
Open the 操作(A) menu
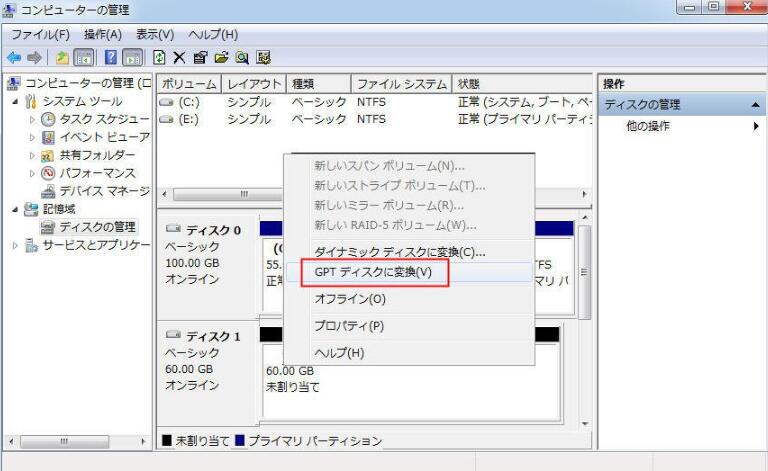click(103, 34)
